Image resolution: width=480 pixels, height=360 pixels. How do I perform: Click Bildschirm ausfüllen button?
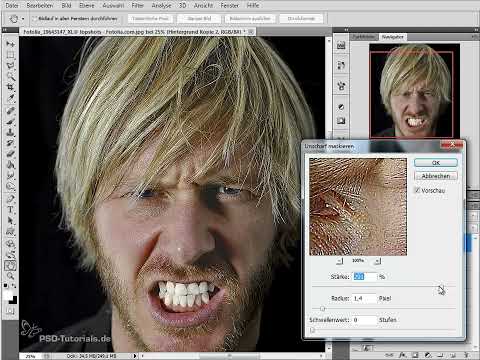pos(250,19)
